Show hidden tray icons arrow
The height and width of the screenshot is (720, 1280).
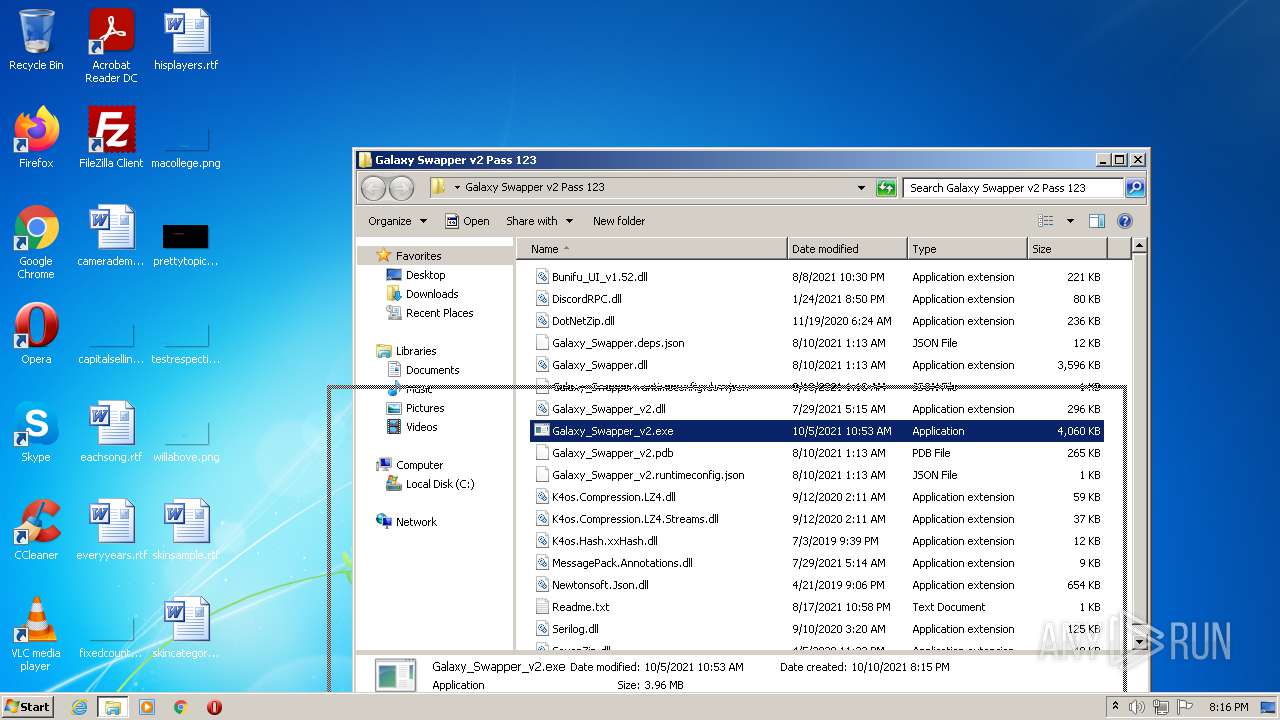[x=1115, y=706]
